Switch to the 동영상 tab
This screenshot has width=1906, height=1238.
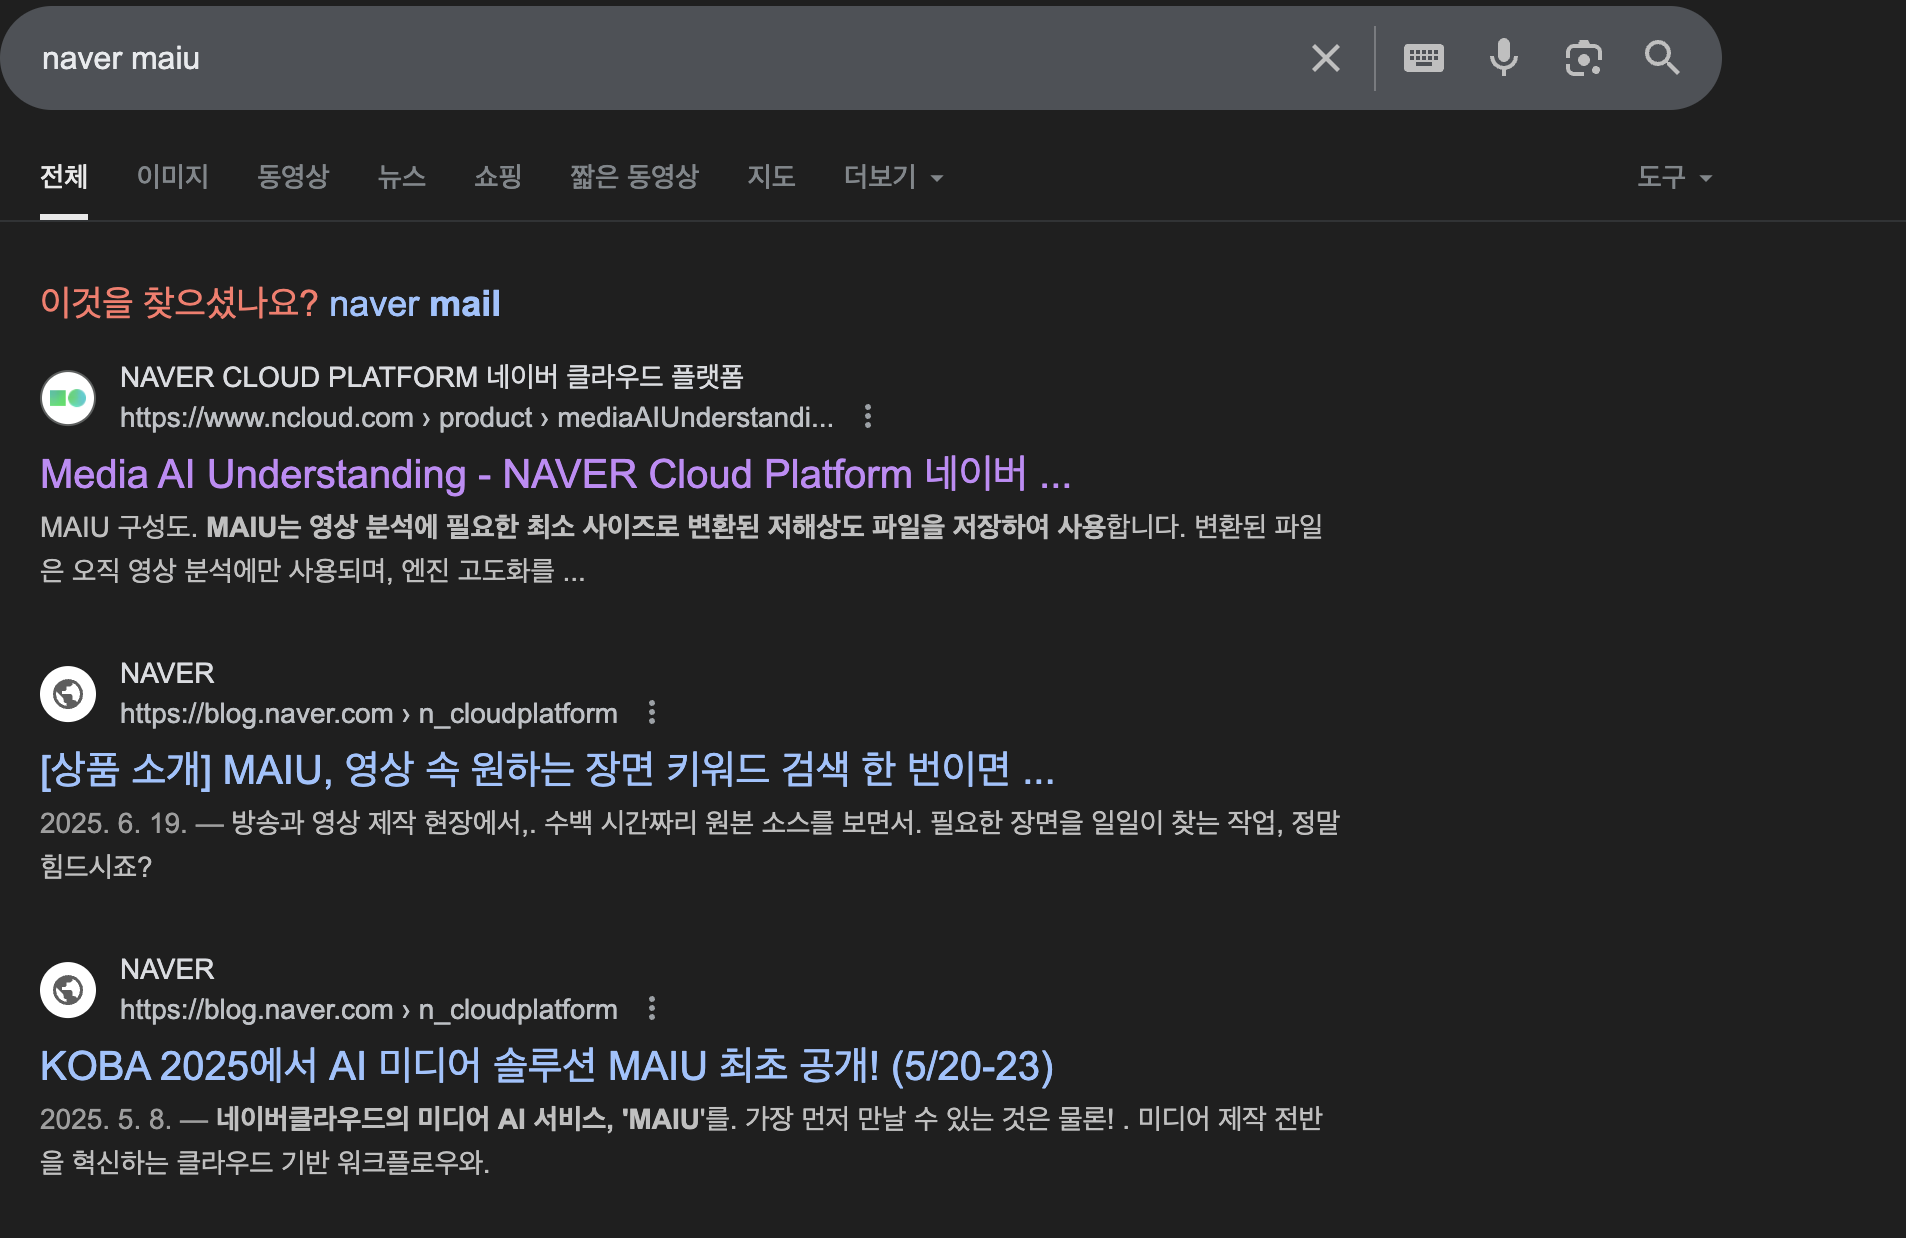coord(293,177)
